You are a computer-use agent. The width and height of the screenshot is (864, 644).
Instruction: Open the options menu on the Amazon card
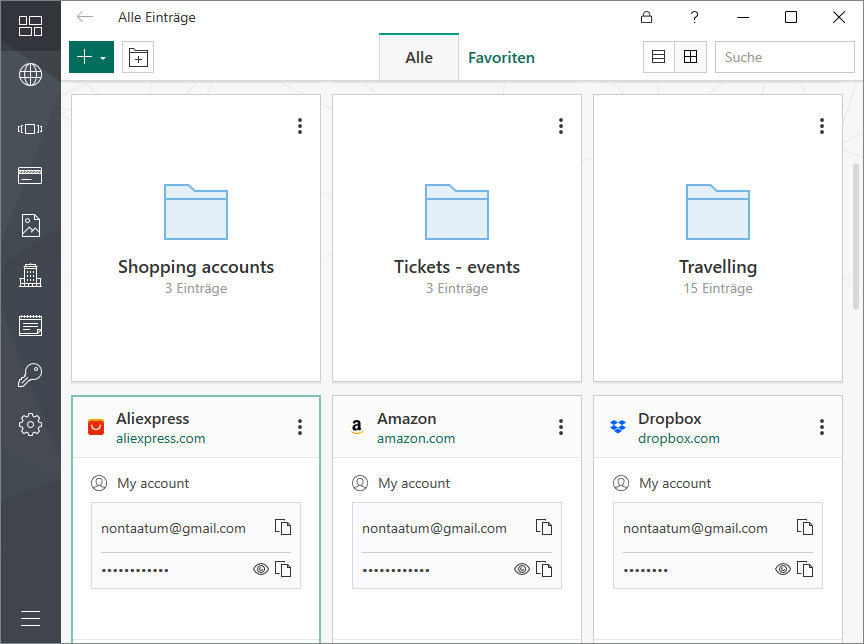tap(560, 426)
